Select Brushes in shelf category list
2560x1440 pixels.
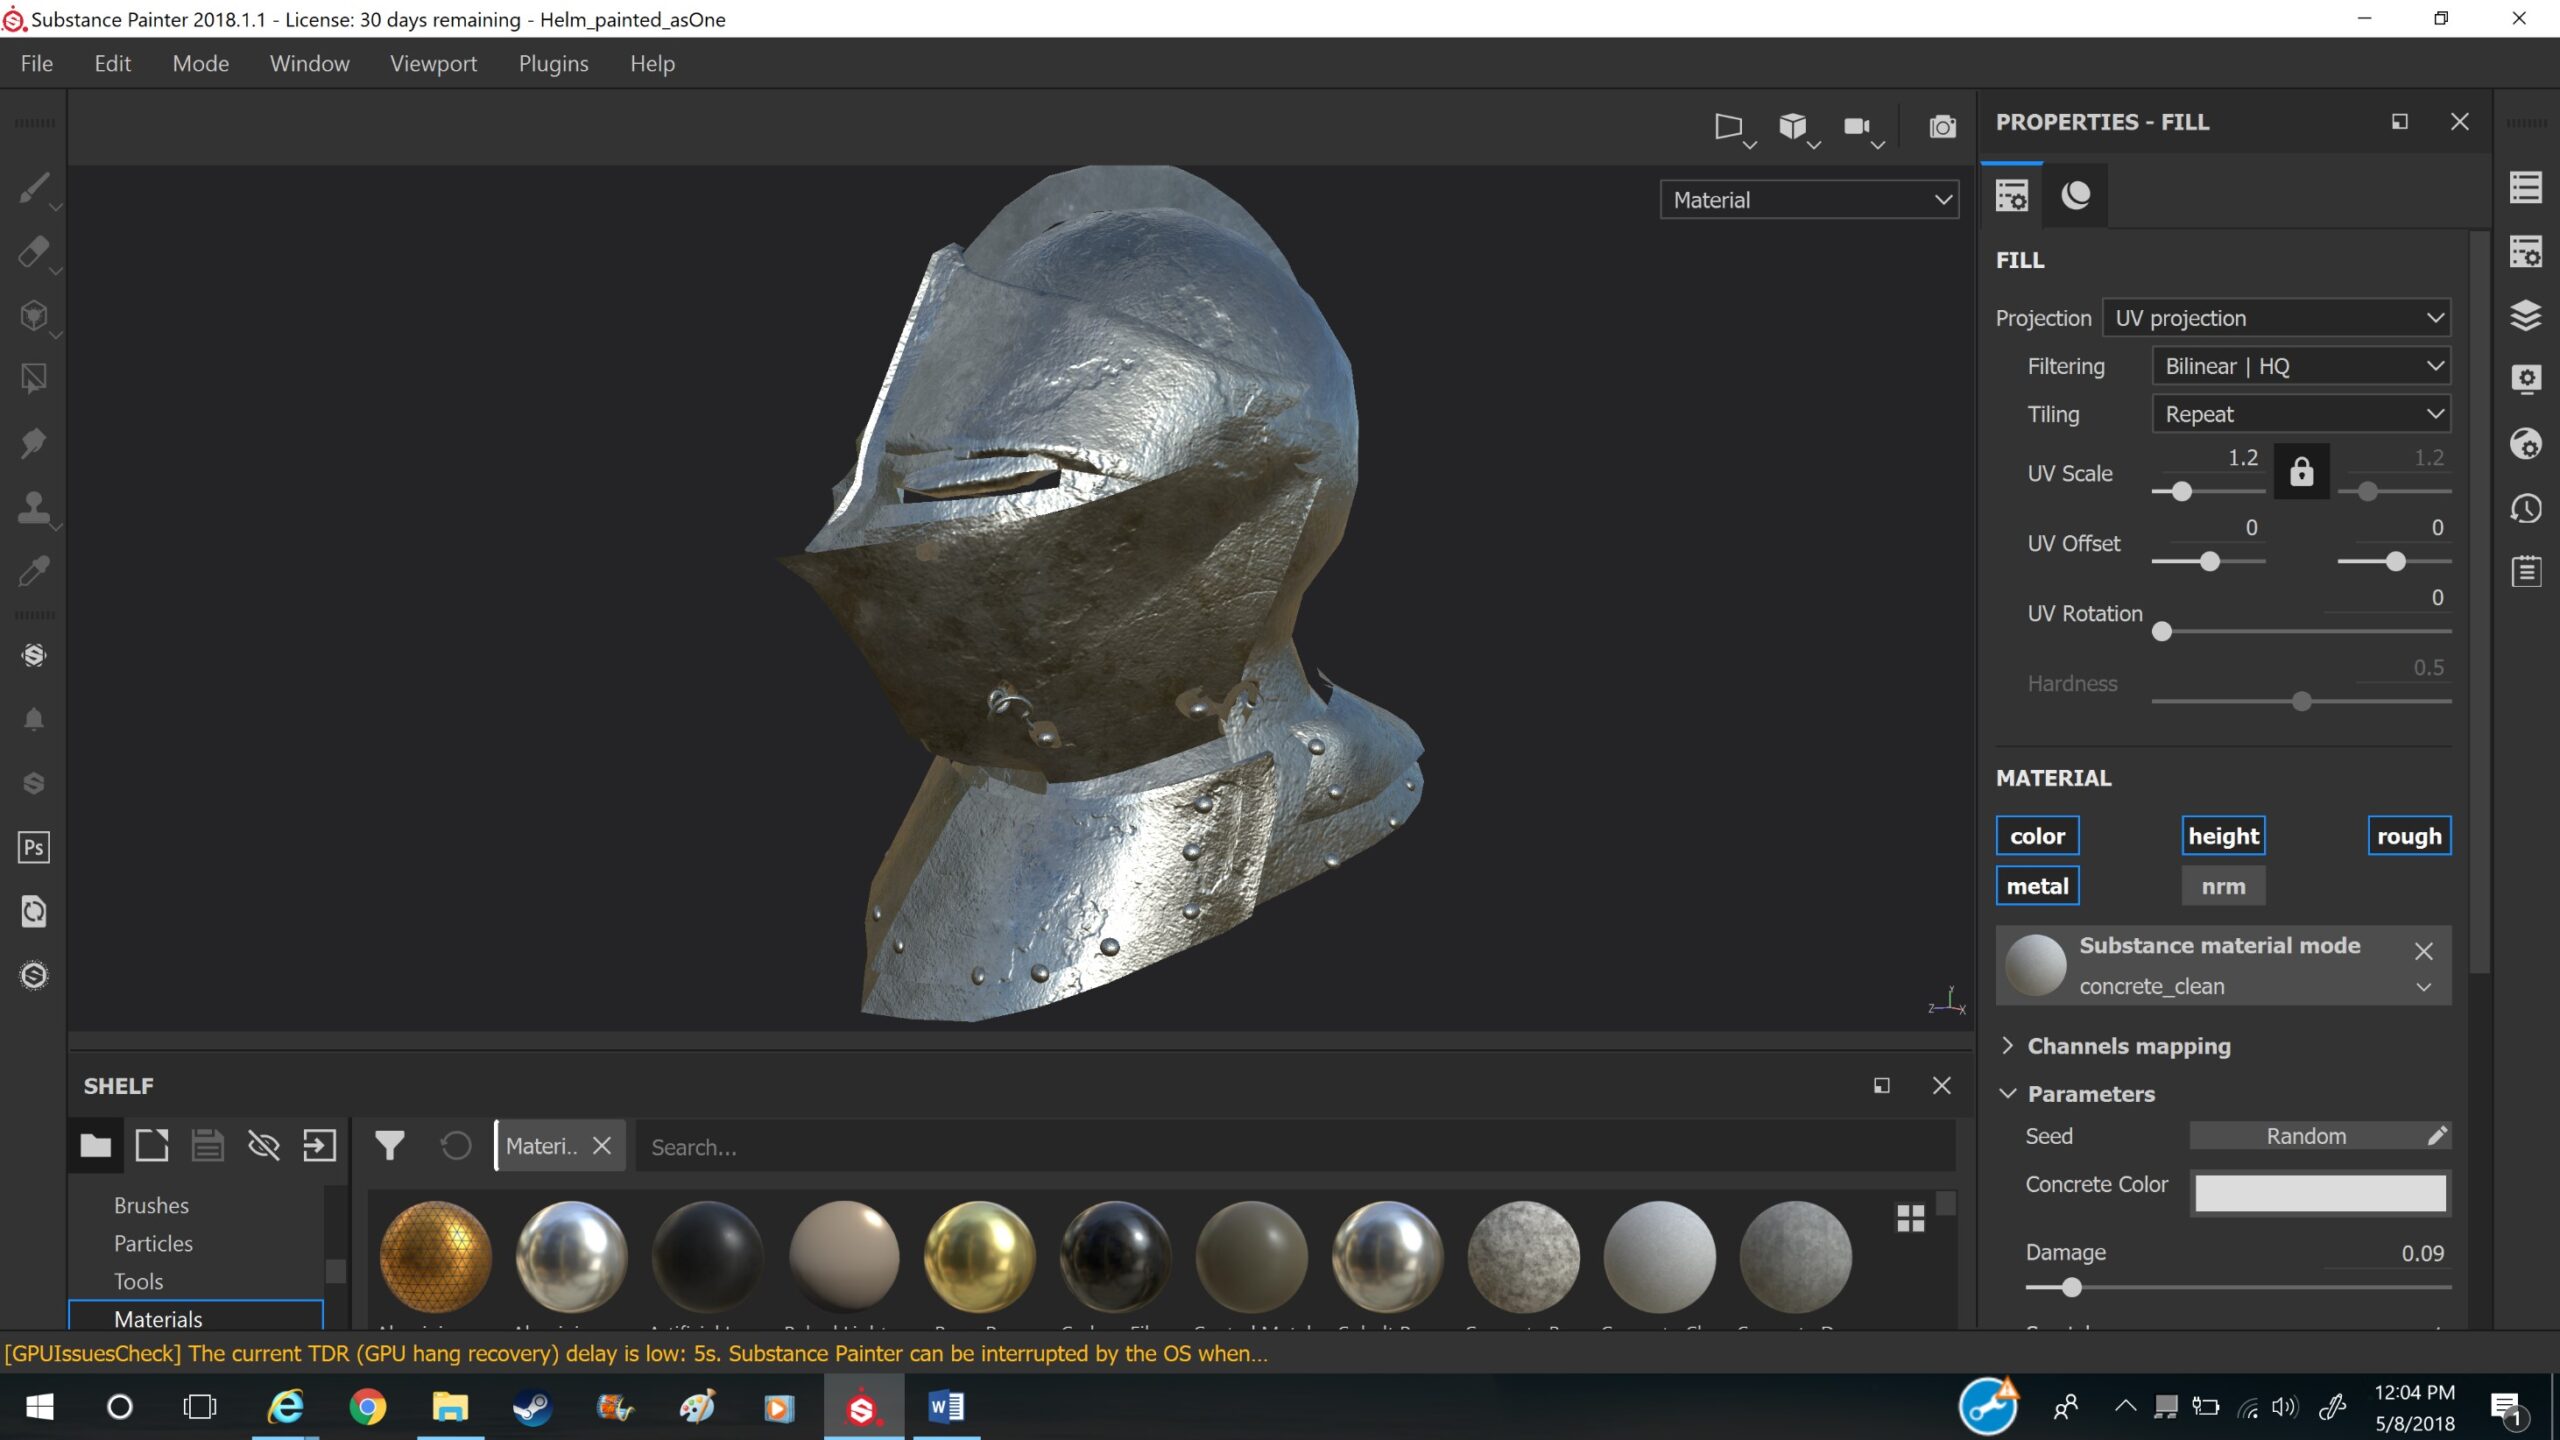[151, 1205]
